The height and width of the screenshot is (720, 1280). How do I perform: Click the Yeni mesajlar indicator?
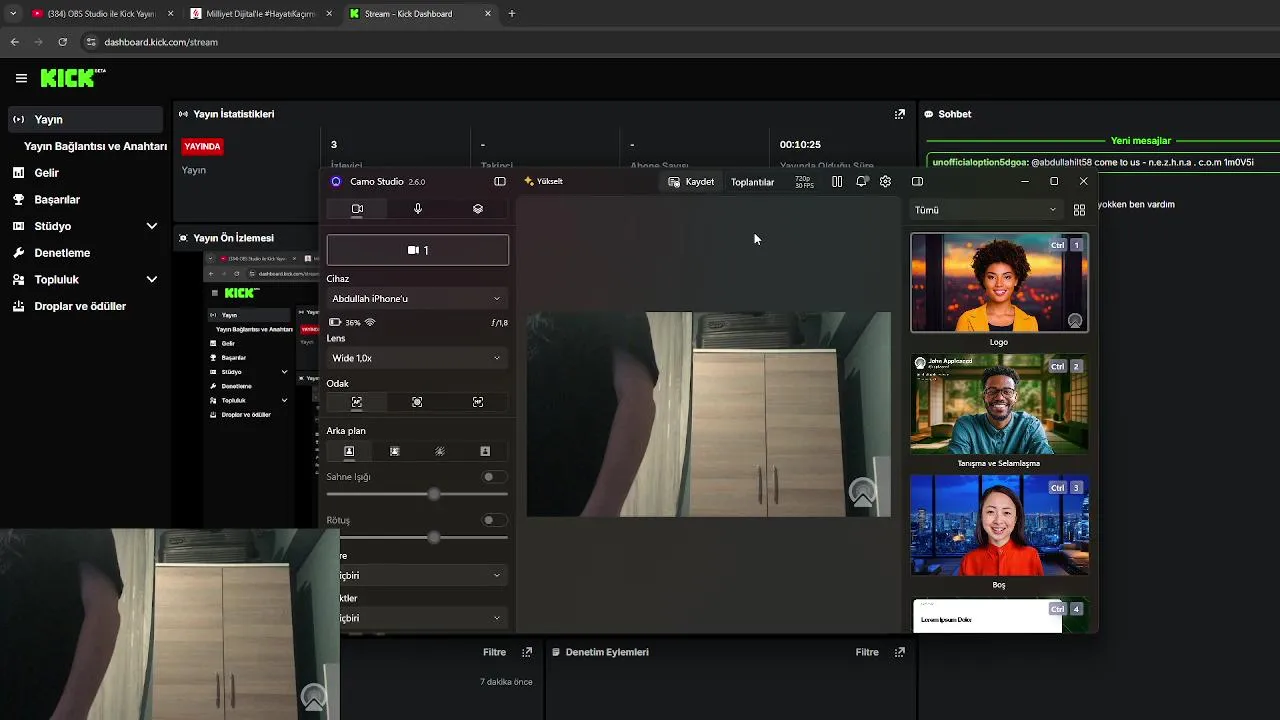click(1140, 141)
